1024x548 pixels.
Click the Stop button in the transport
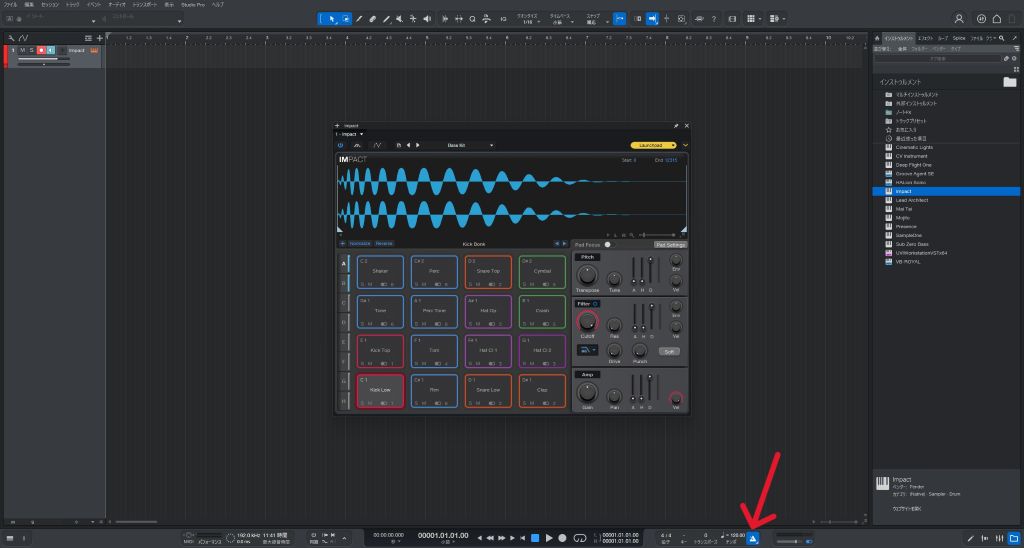[x=534, y=538]
